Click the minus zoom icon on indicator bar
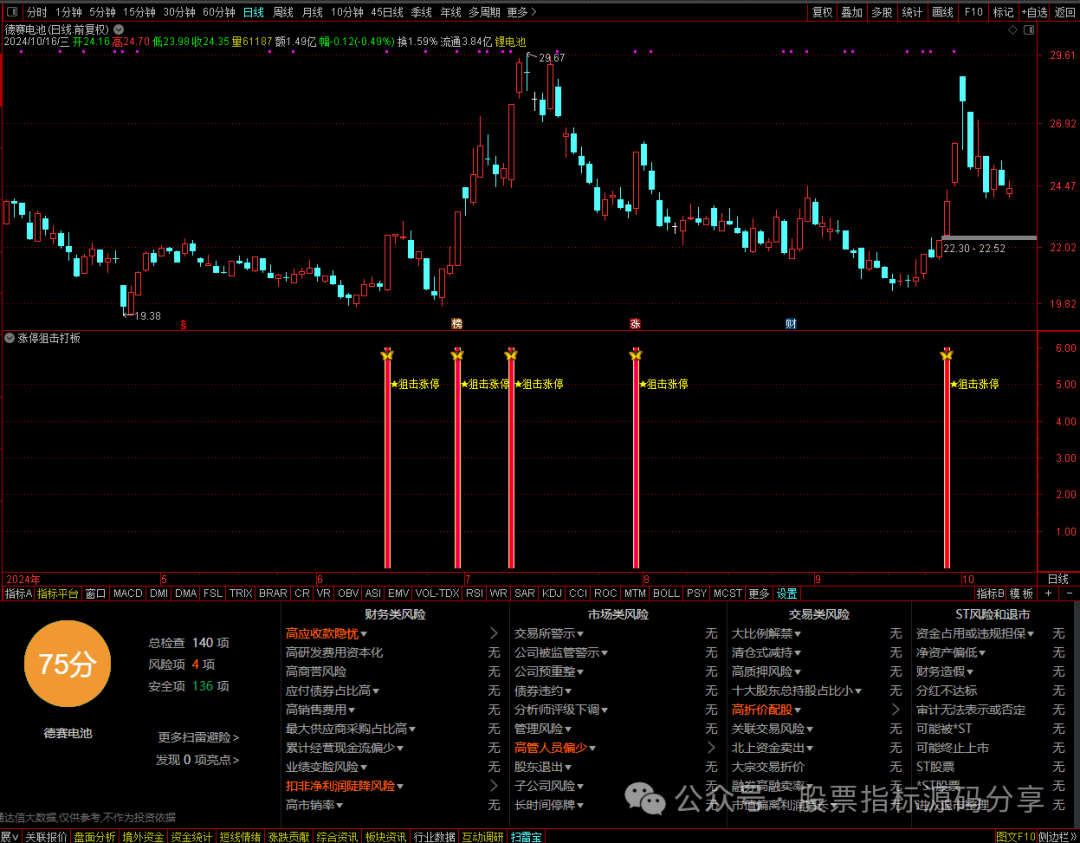Viewport: 1080px width, 843px height. [1069, 593]
